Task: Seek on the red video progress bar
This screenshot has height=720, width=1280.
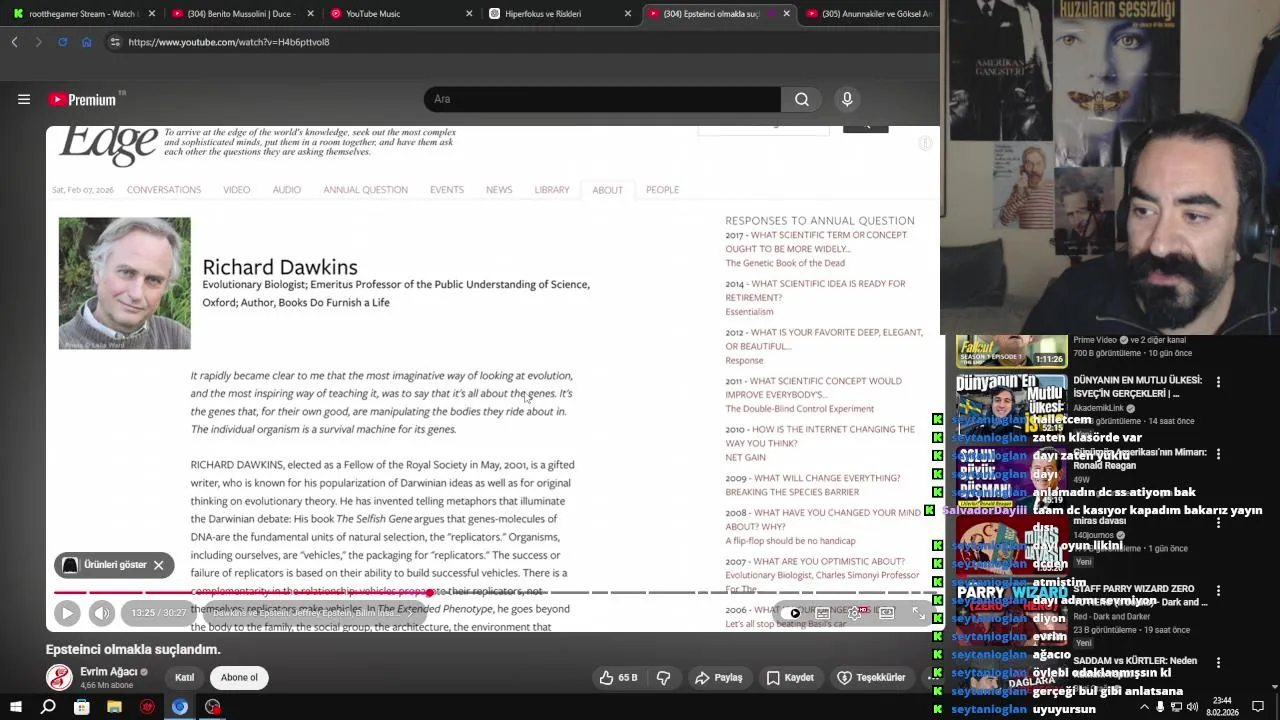Action: (242, 592)
